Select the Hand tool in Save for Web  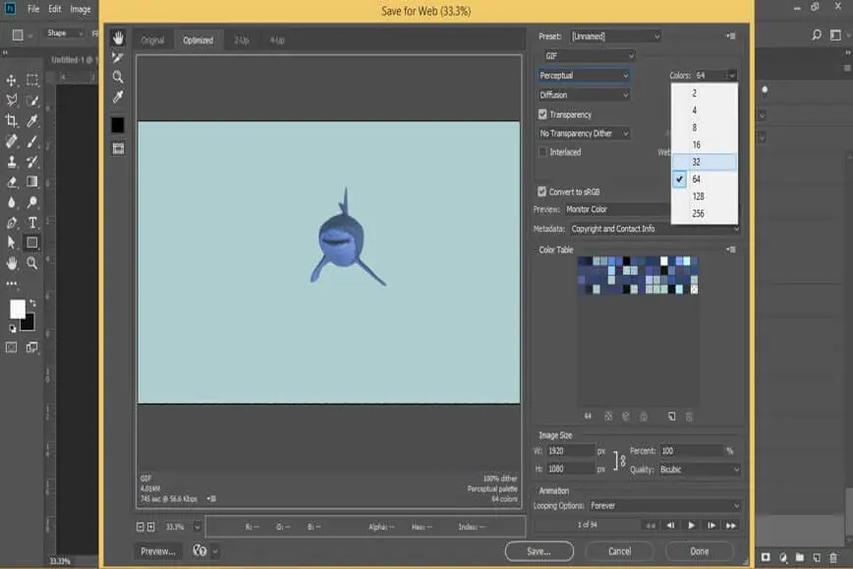[x=118, y=38]
